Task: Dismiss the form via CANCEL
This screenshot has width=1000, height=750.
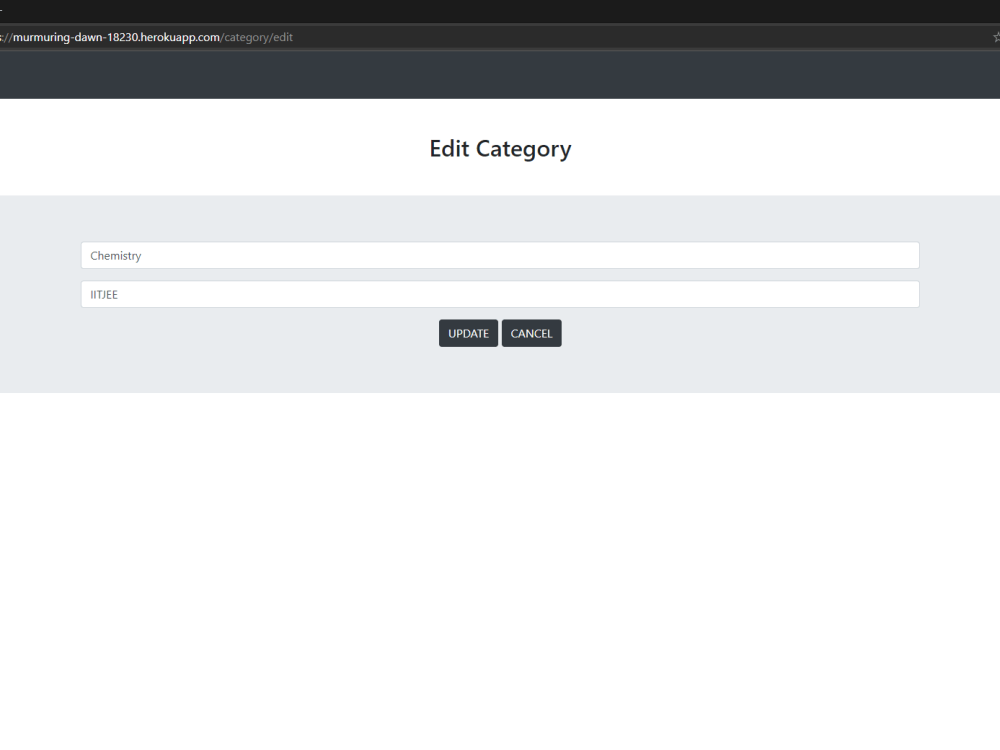Action: [531, 332]
